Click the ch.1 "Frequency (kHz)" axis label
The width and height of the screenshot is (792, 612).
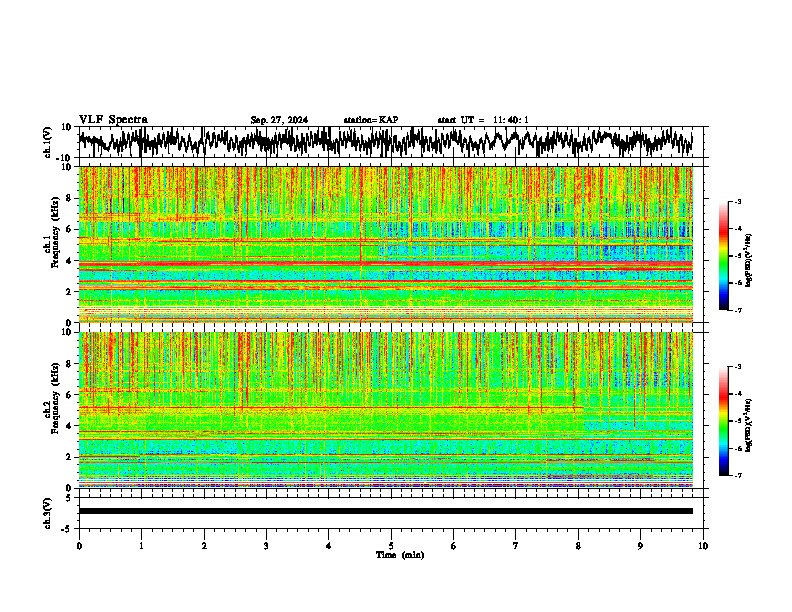(55, 233)
